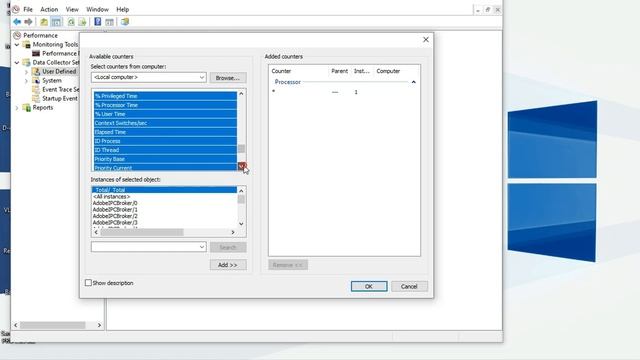The image size is (640, 360).
Task: Click the Up One Level folder icon
Action: (x=44, y=22)
